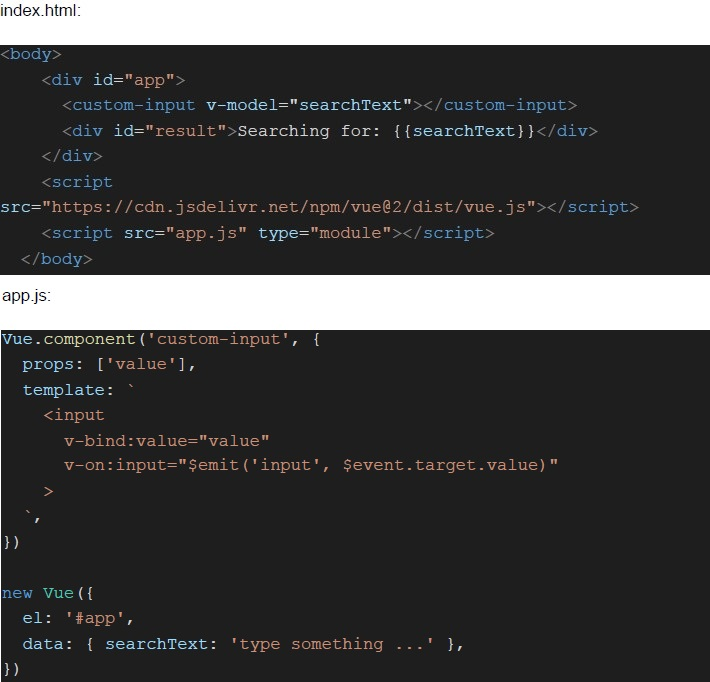Click the data: { searchText: 'type something ...' } line

[x=243, y=644]
